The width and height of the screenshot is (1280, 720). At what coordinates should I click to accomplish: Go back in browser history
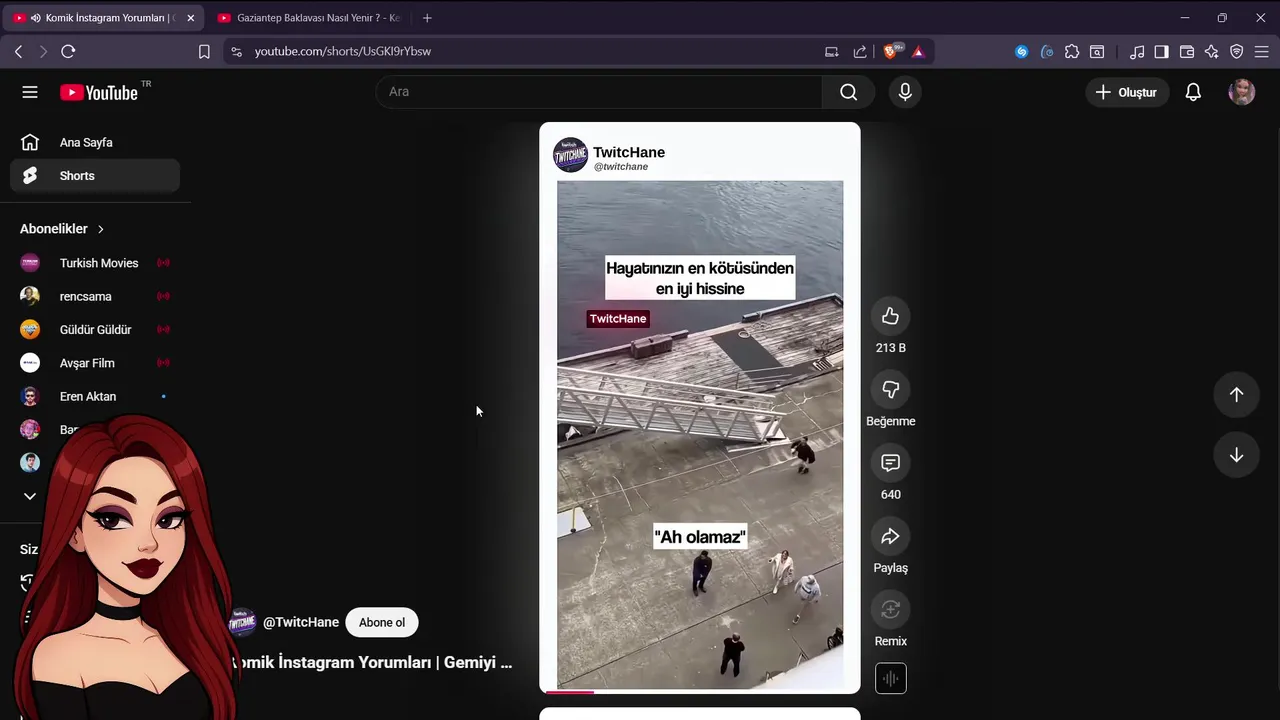tap(18, 51)
